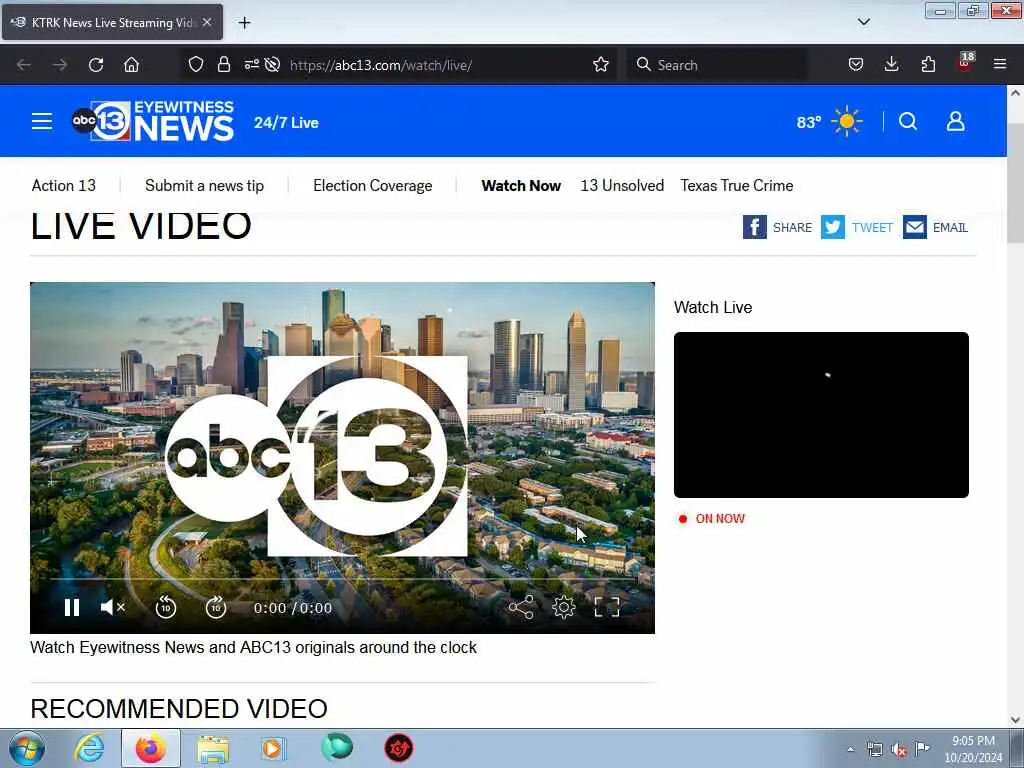Image resolution: width=1024 pixels, height=768 pixels.
Task: Click the scrollbar down arrow
Action: point(1015,720)
